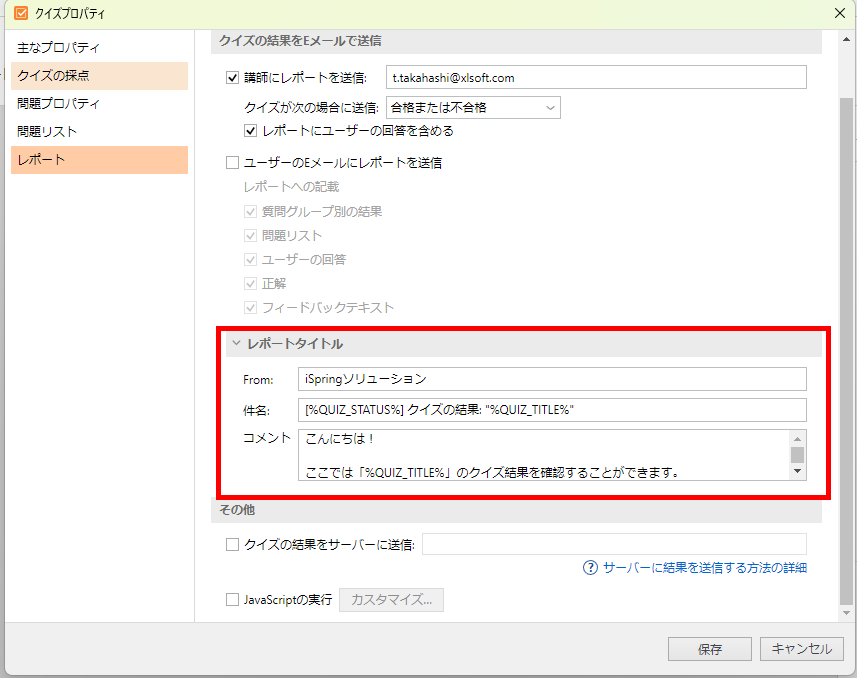Uncheck 講師にレポートを送信 checkbox
The width and height of the screenshot is (857, 678).
coord(233,78)
